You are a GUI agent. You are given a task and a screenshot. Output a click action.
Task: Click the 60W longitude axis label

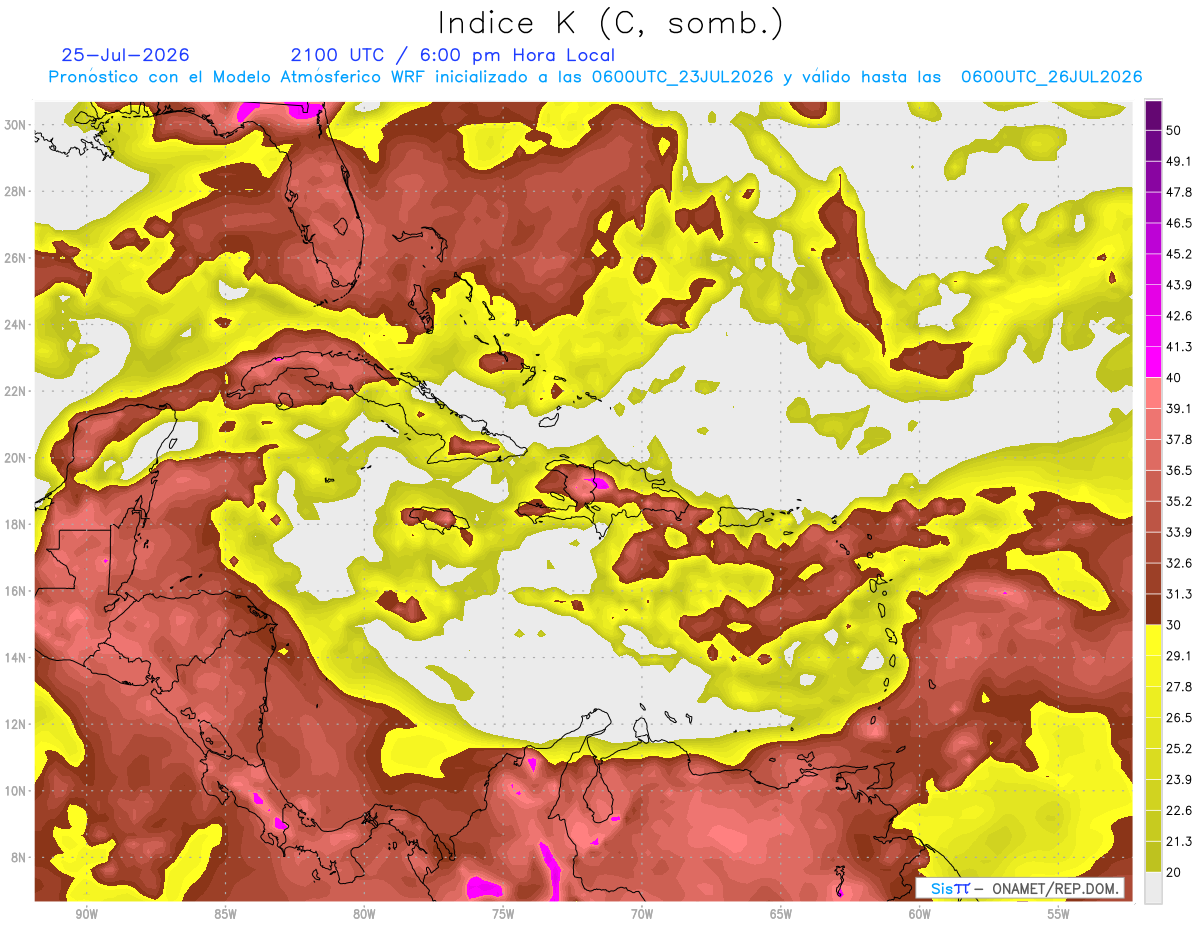click(x=920, y=915)
